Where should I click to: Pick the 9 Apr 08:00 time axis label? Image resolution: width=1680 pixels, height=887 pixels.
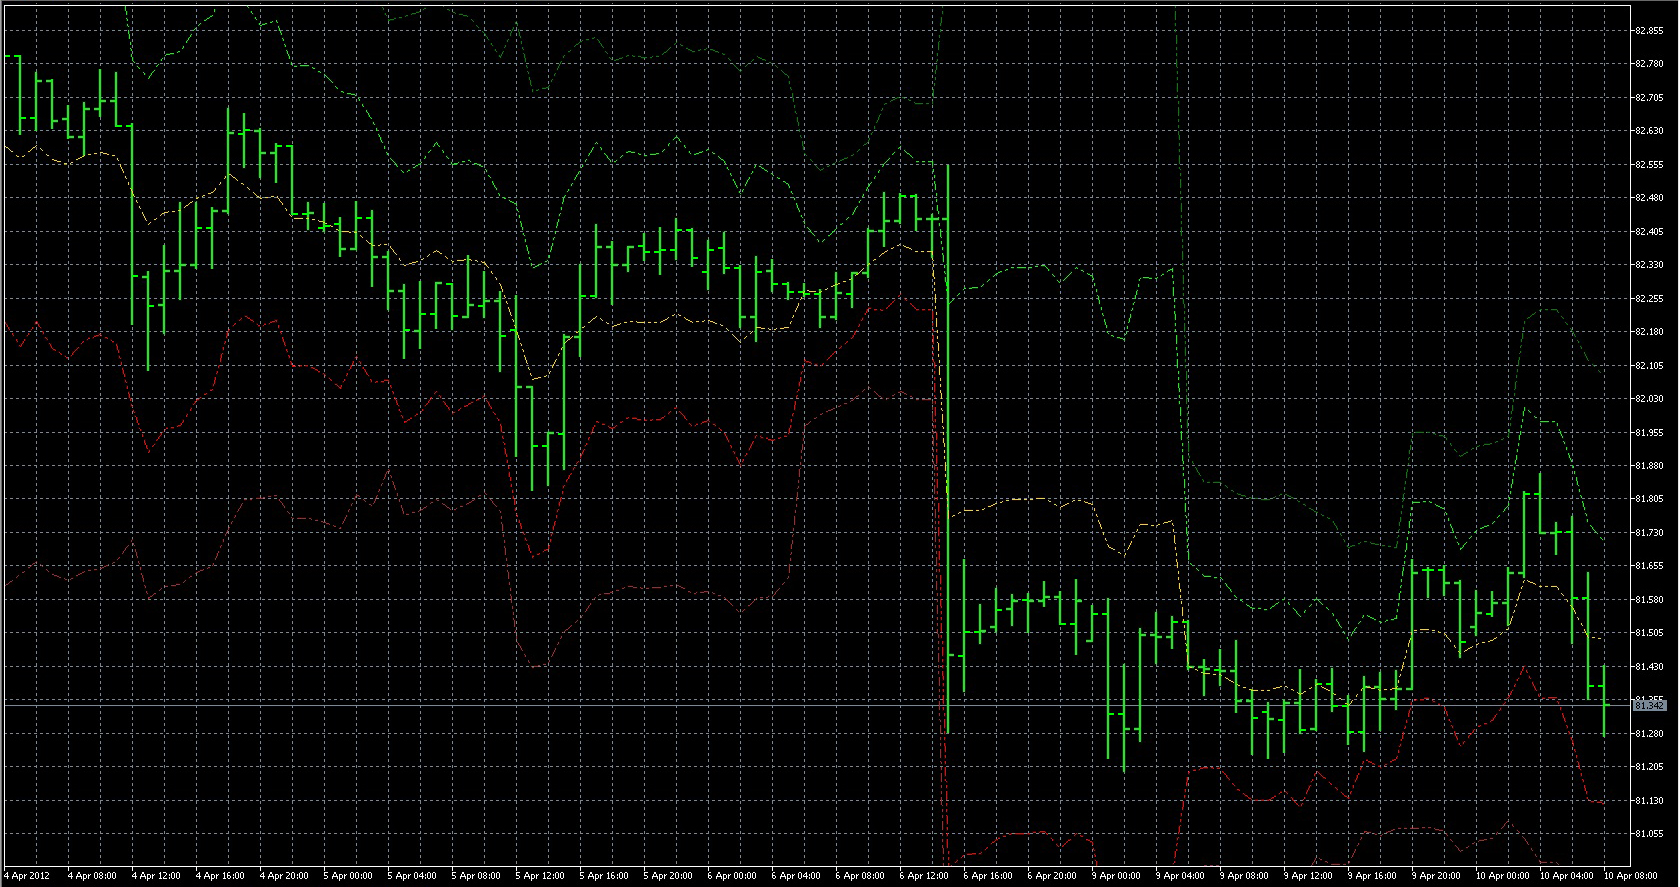tap(1244, 876)
